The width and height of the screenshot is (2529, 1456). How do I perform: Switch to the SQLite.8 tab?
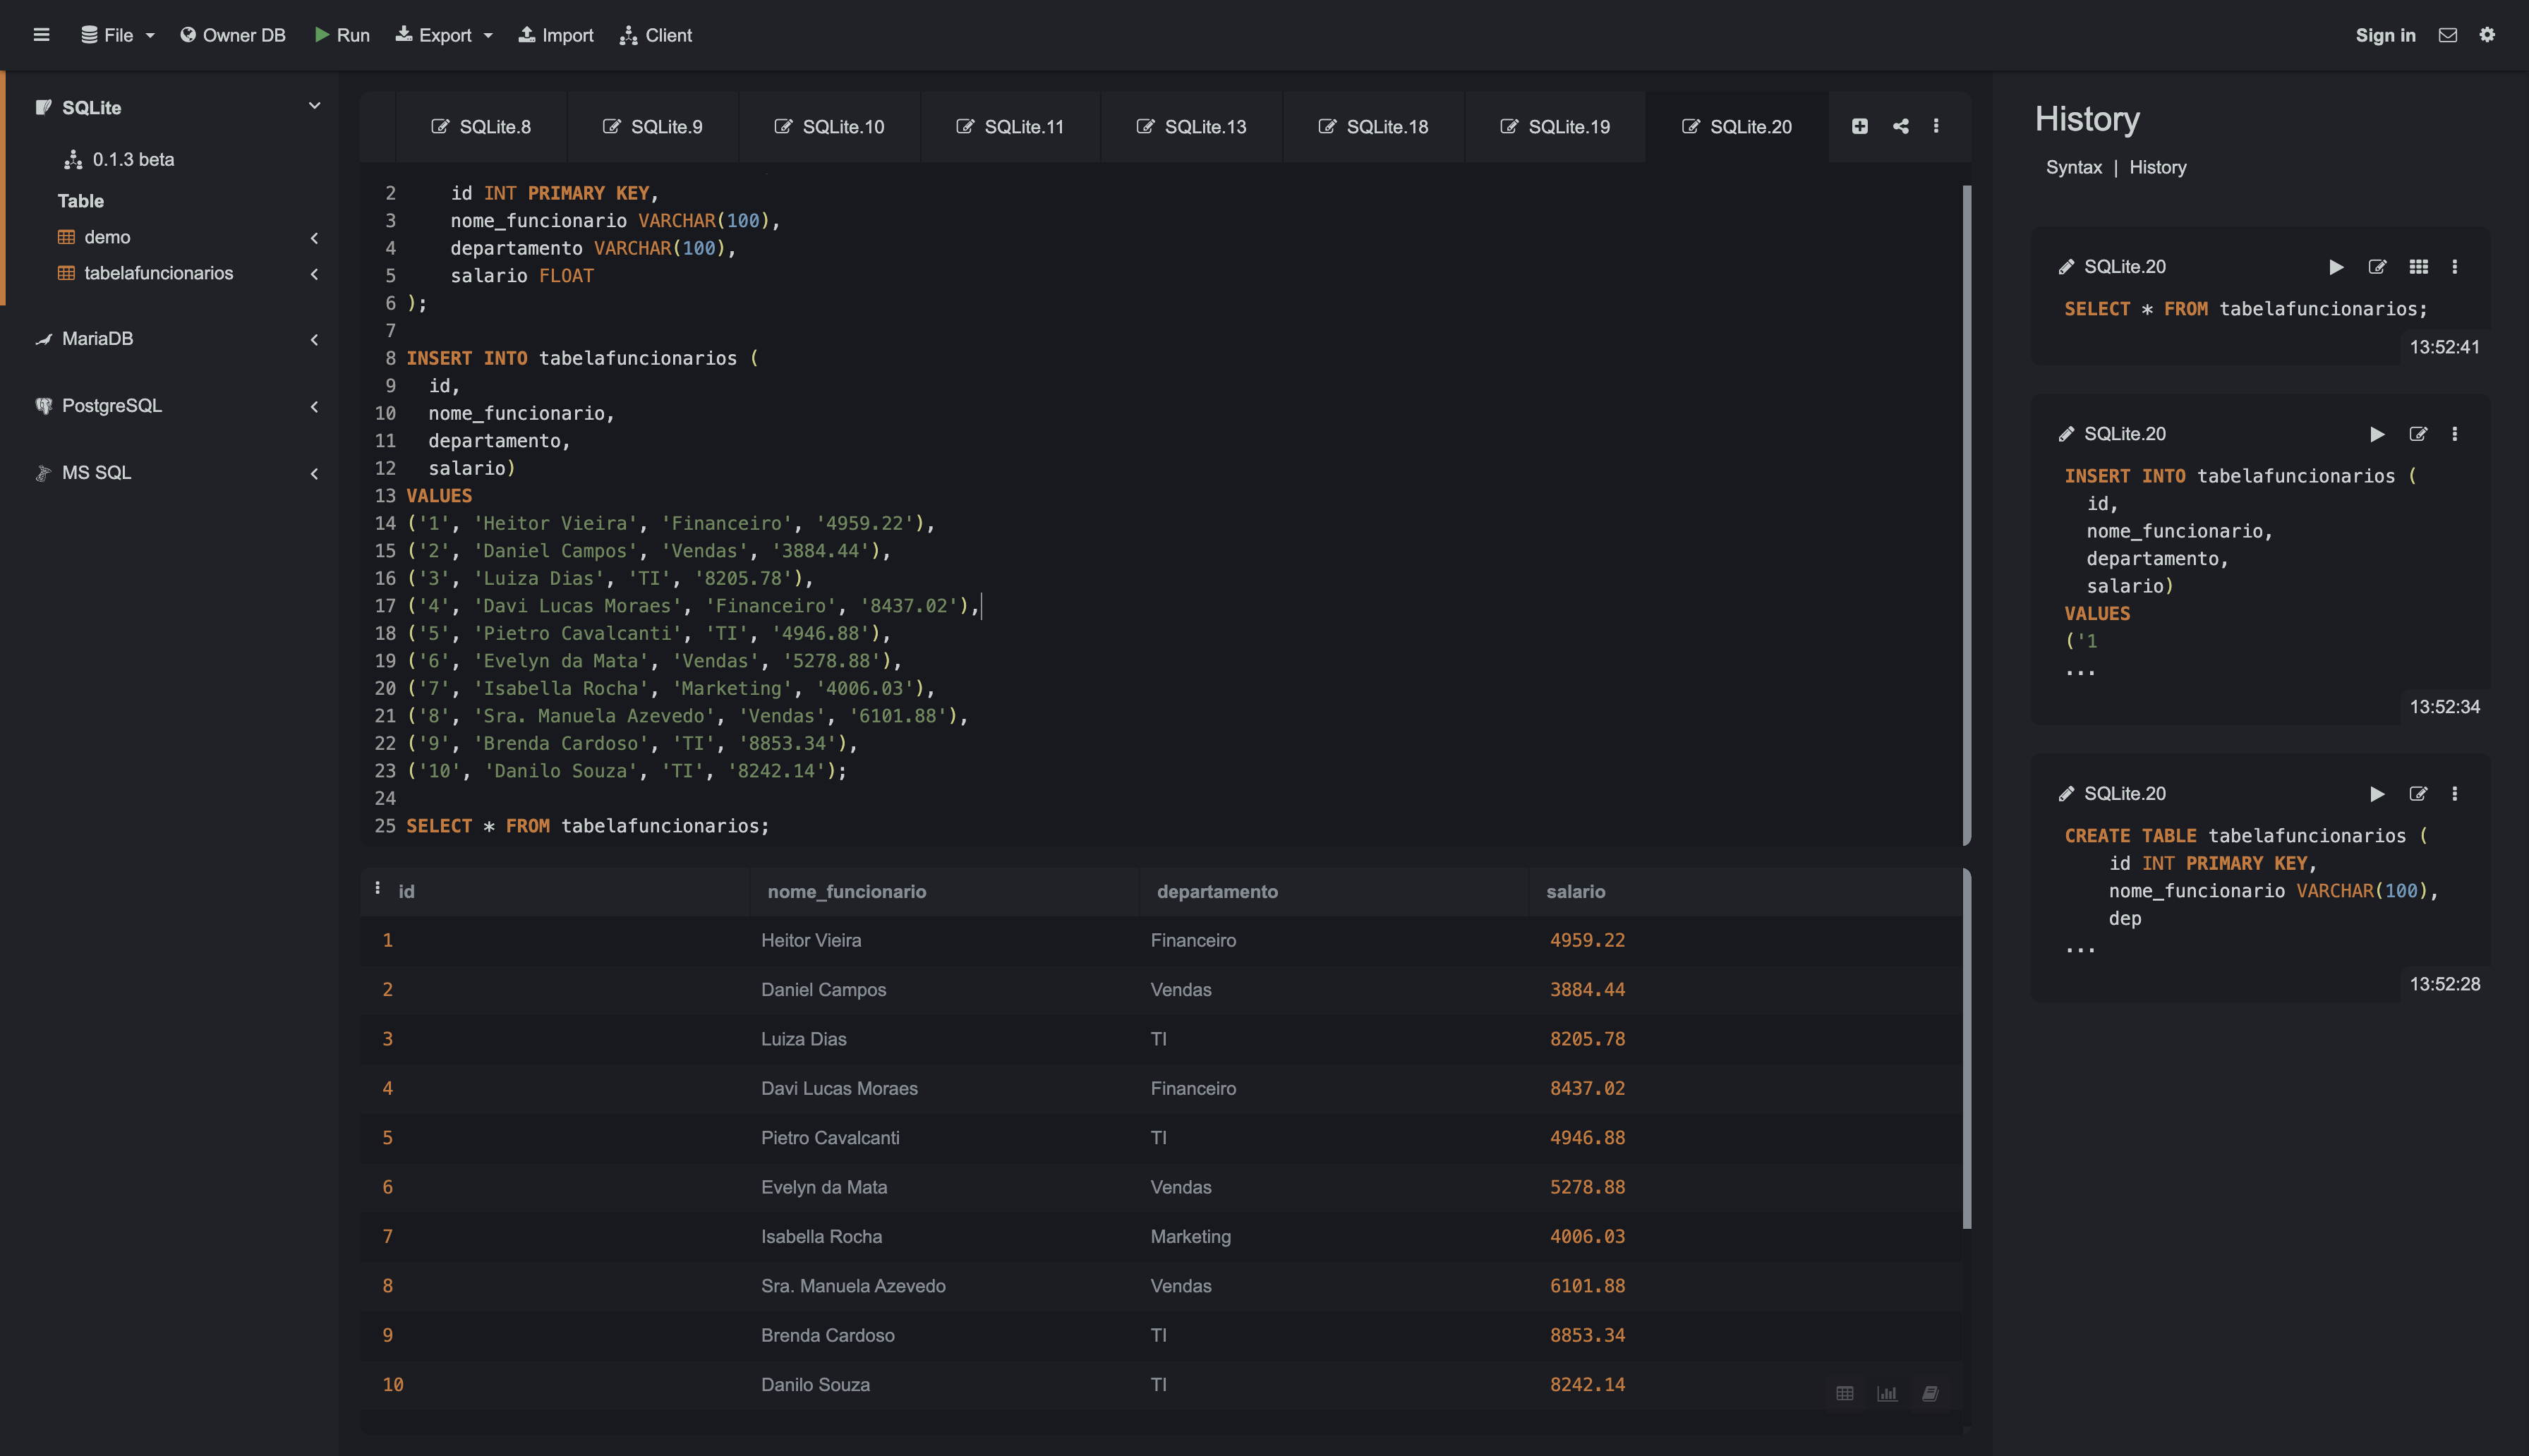tap(481, 127)
